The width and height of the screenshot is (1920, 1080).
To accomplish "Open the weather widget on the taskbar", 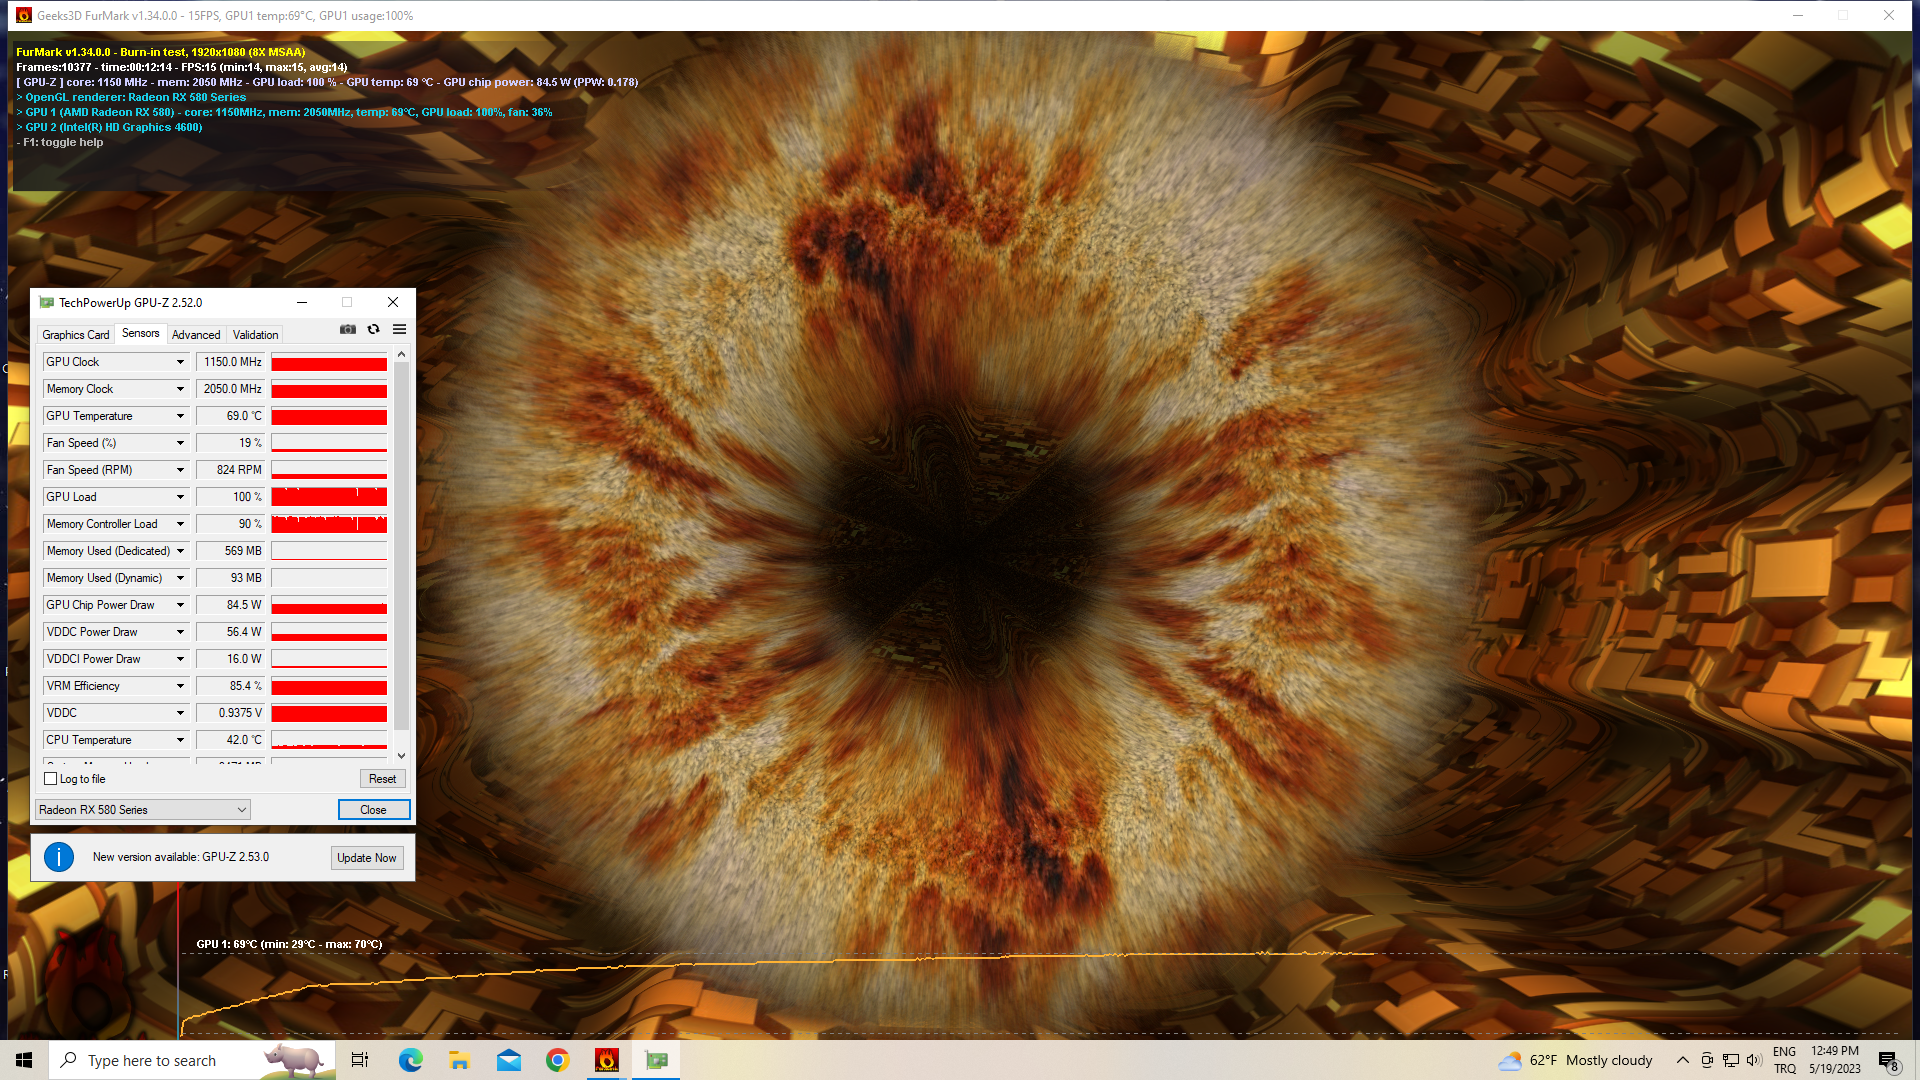I will pyautogui.click(x=1575, y=1060).
